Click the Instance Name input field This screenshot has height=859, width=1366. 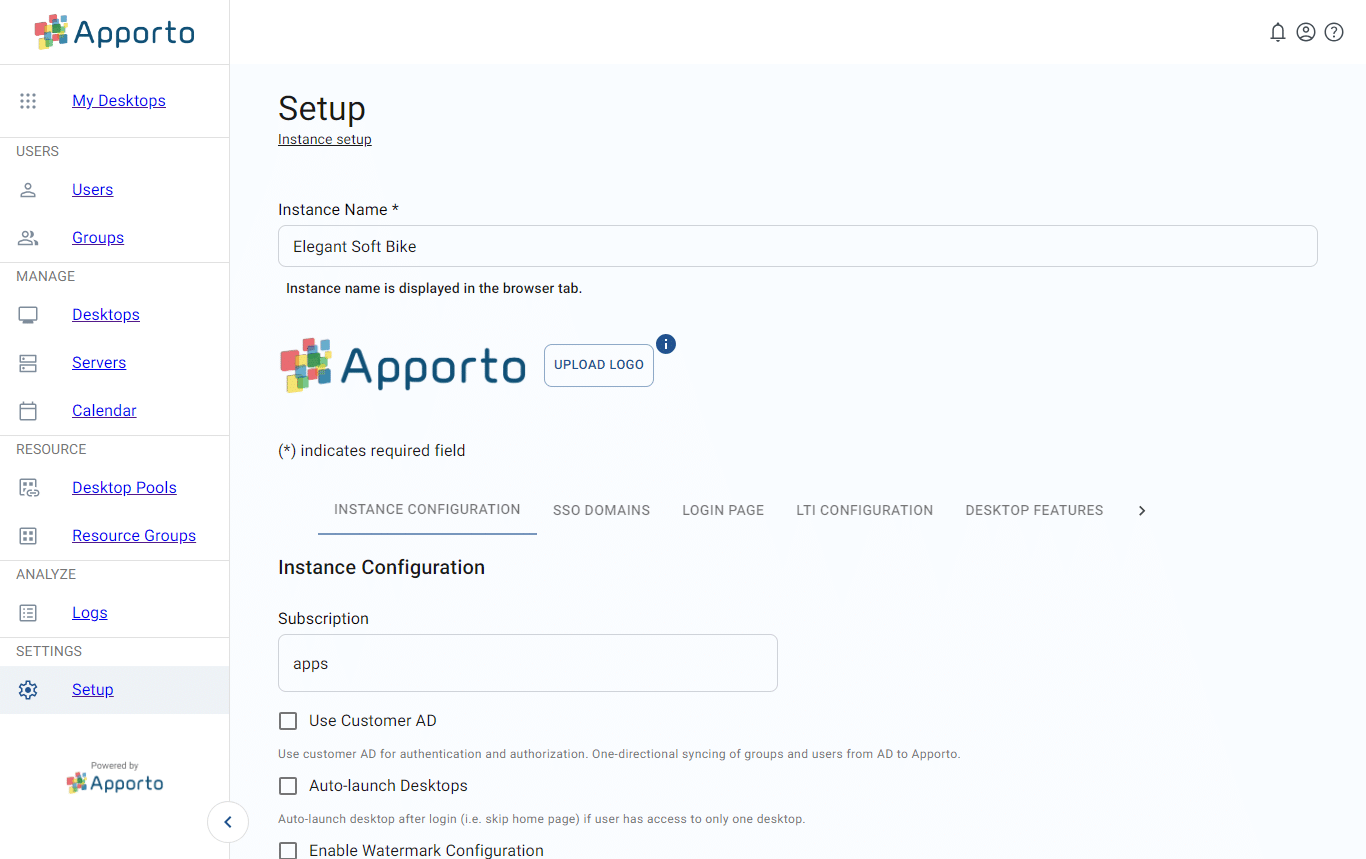click(x=797, y=246)
